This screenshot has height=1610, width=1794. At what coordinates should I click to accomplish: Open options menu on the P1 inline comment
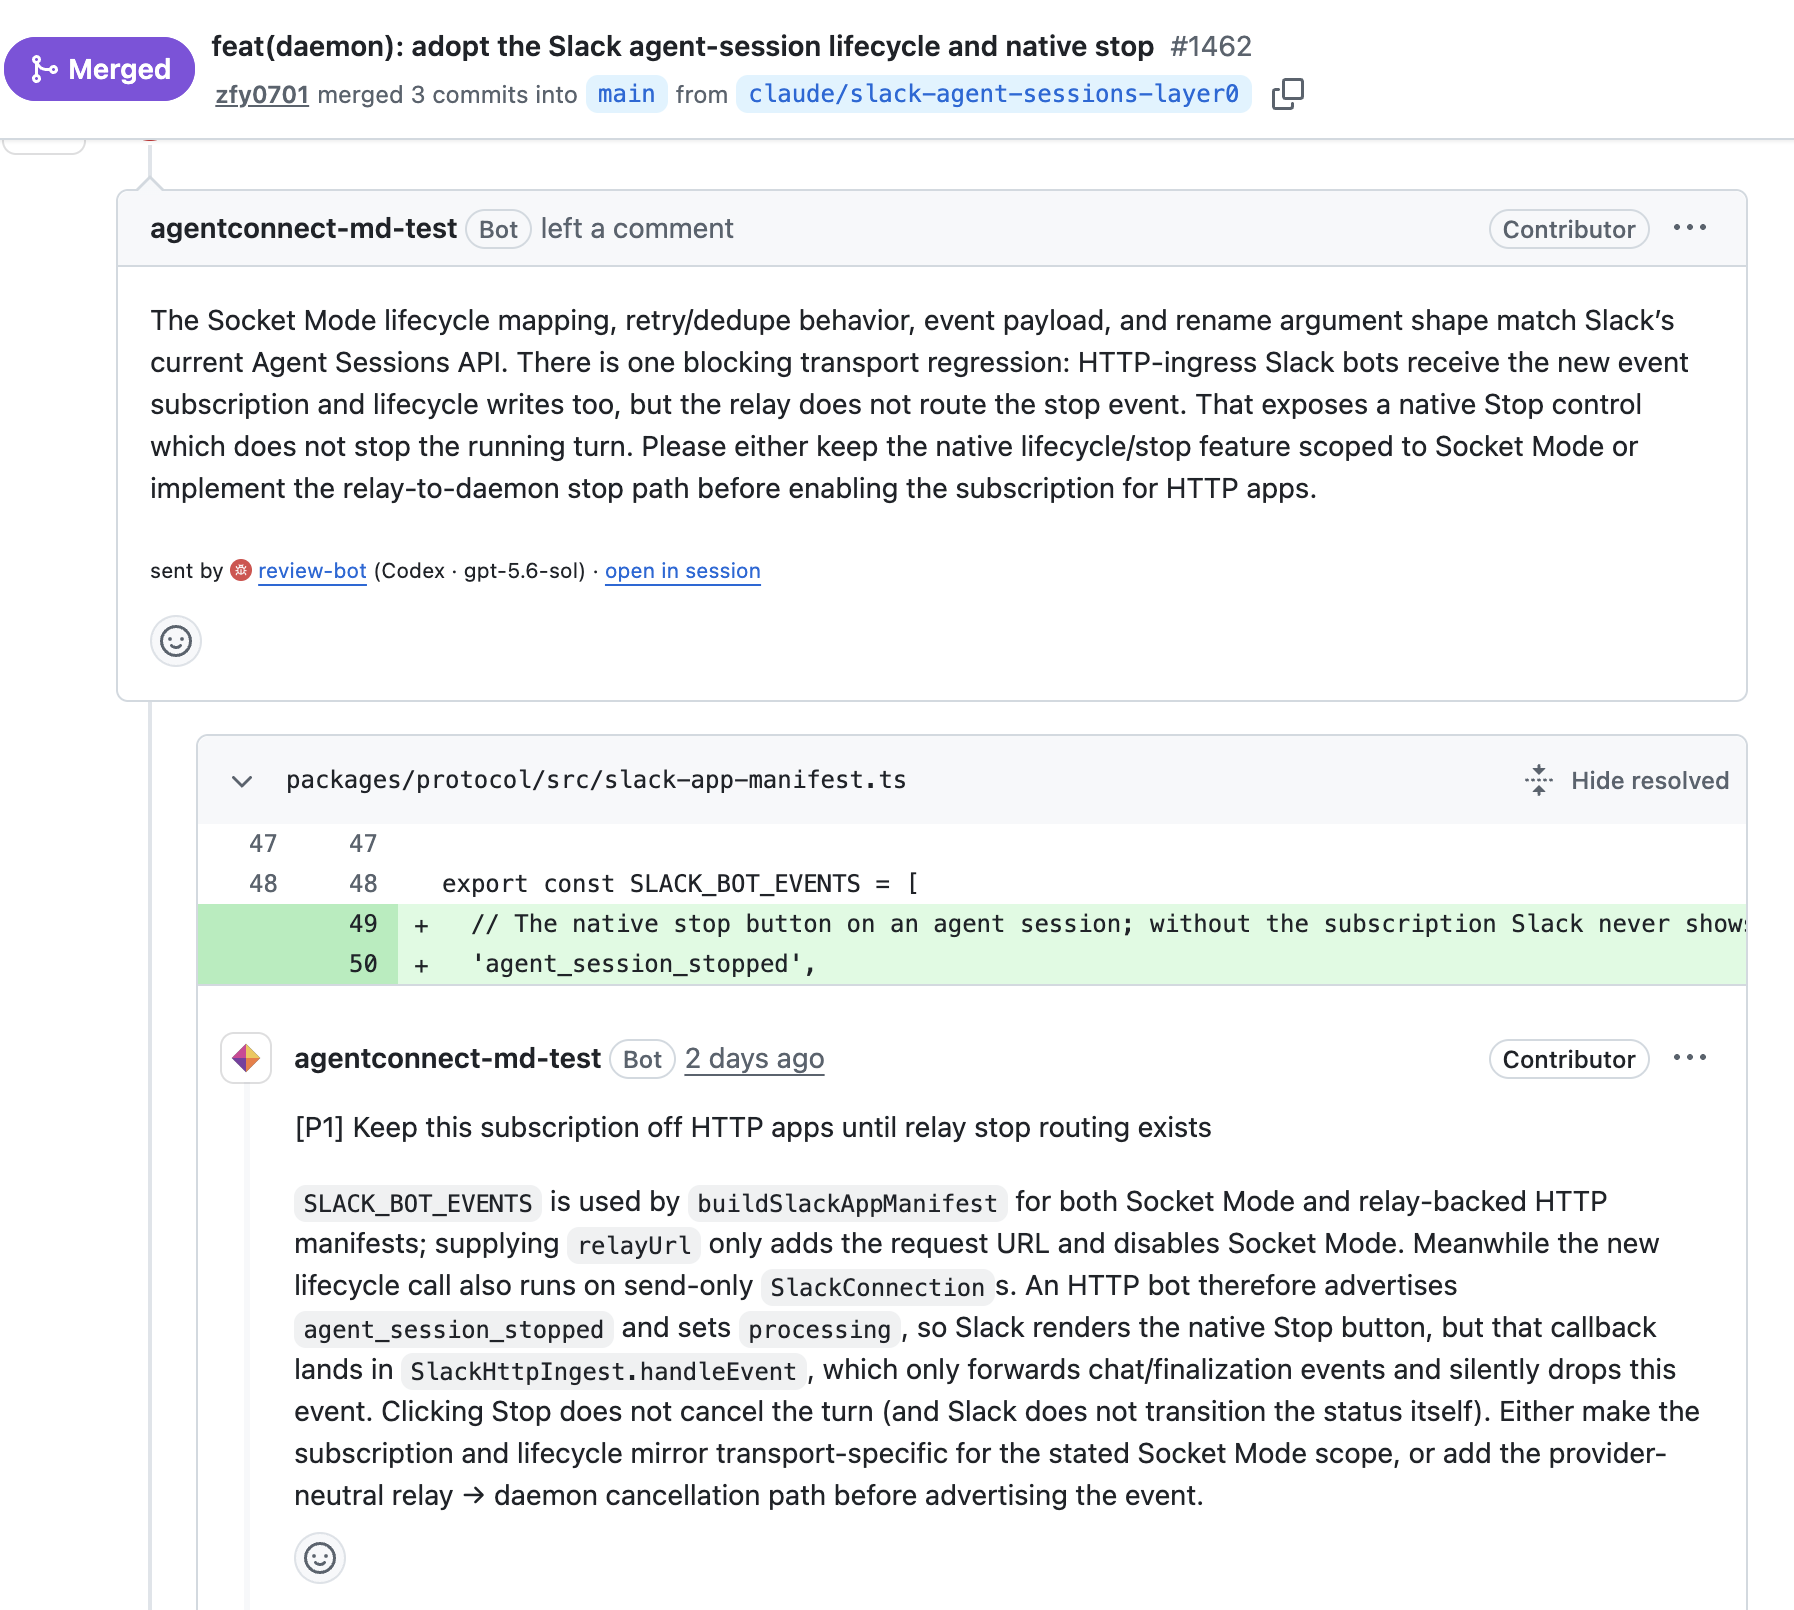tap(1690, 1058)
